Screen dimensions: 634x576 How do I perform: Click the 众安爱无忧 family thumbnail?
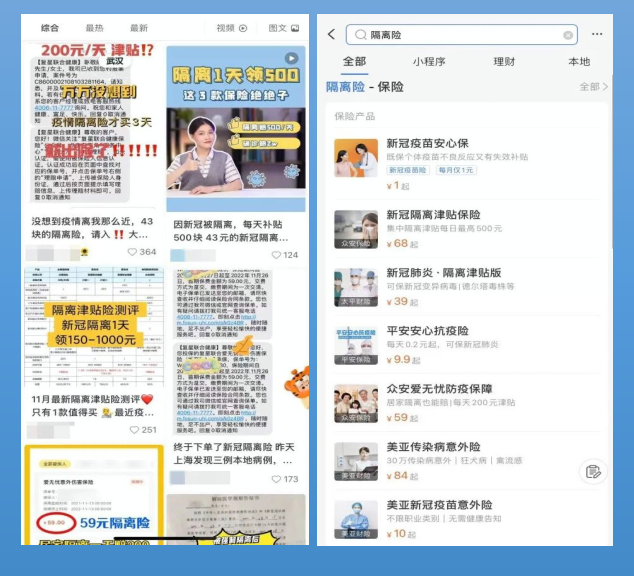pos(356,403)
